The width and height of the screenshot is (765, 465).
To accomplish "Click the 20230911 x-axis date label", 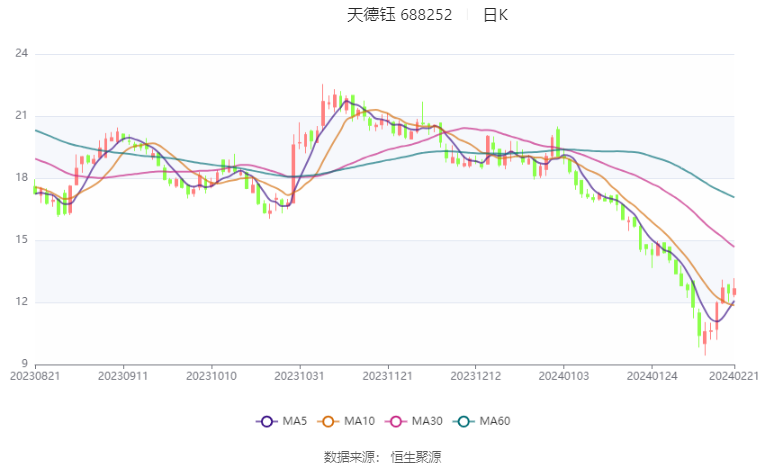I will [123, 376].
